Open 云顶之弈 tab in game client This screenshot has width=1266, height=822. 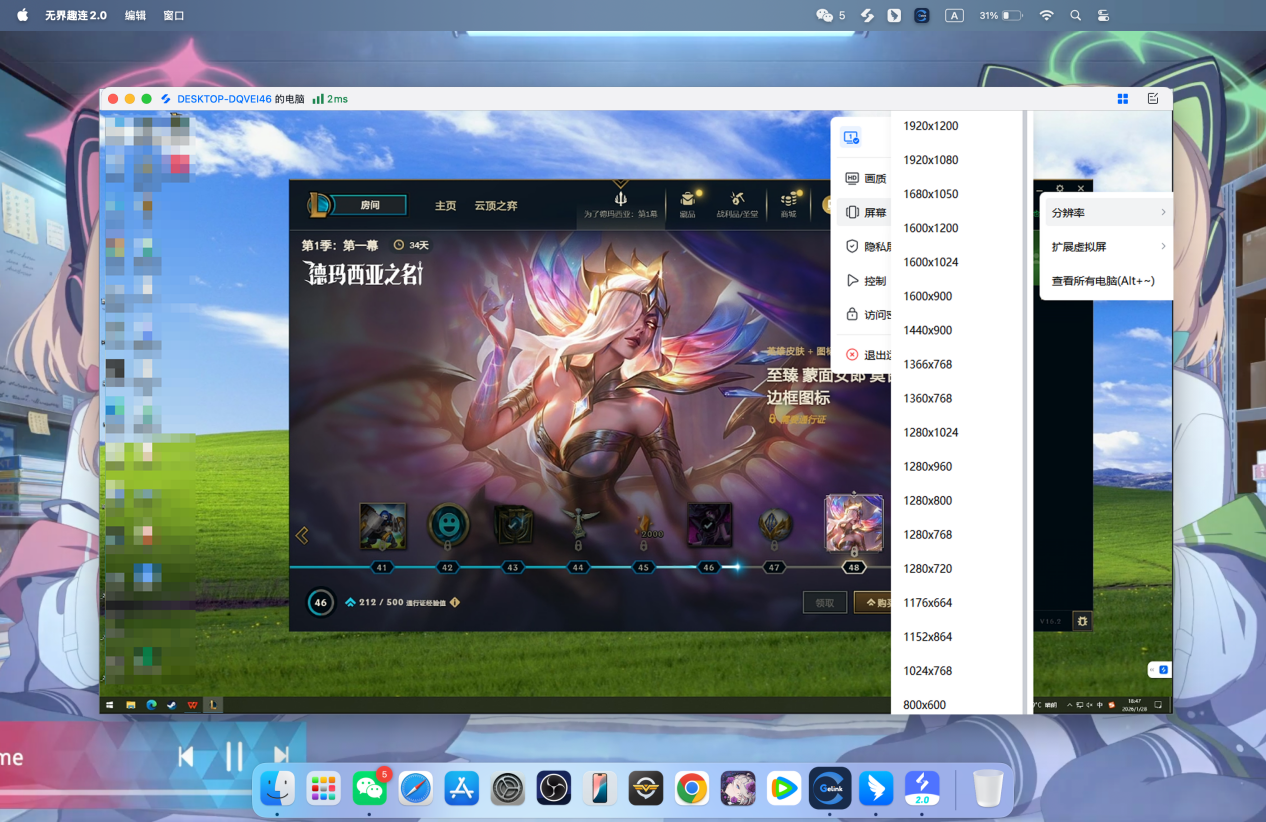496,205
